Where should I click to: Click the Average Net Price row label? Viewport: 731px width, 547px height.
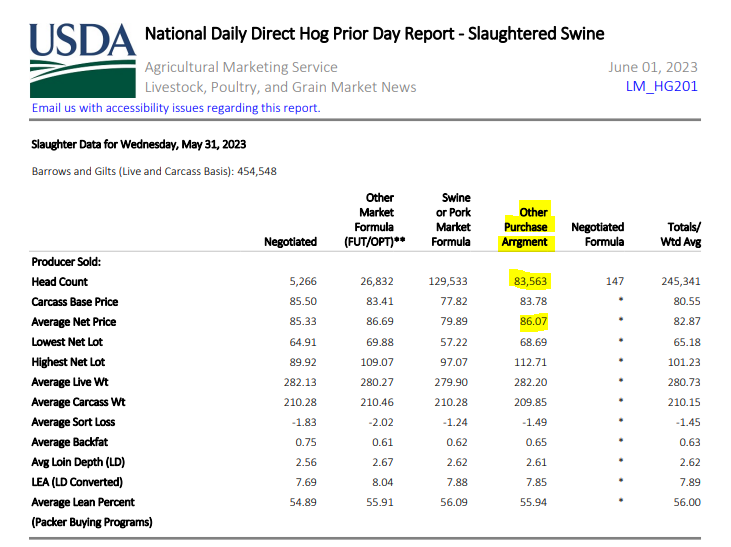click(74, 322)
